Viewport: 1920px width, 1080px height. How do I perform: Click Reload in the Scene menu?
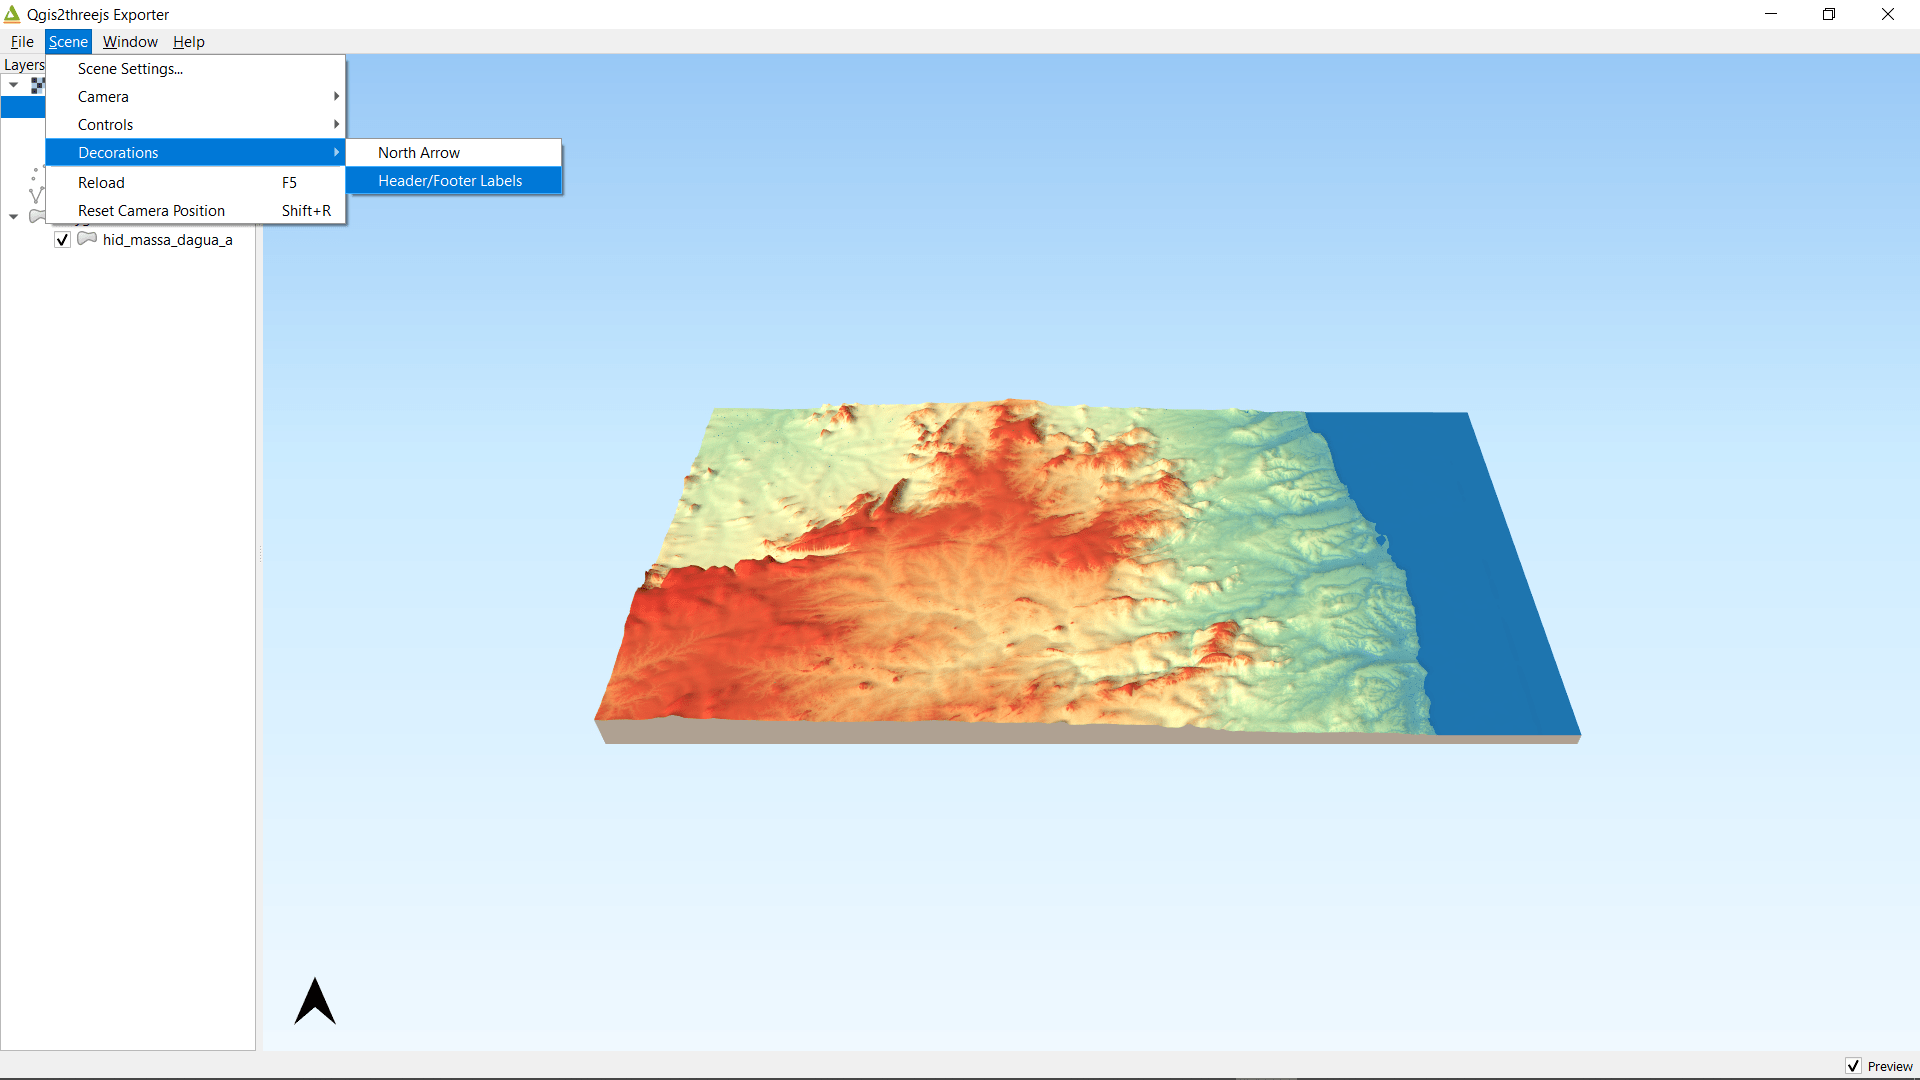pos(102,183)
